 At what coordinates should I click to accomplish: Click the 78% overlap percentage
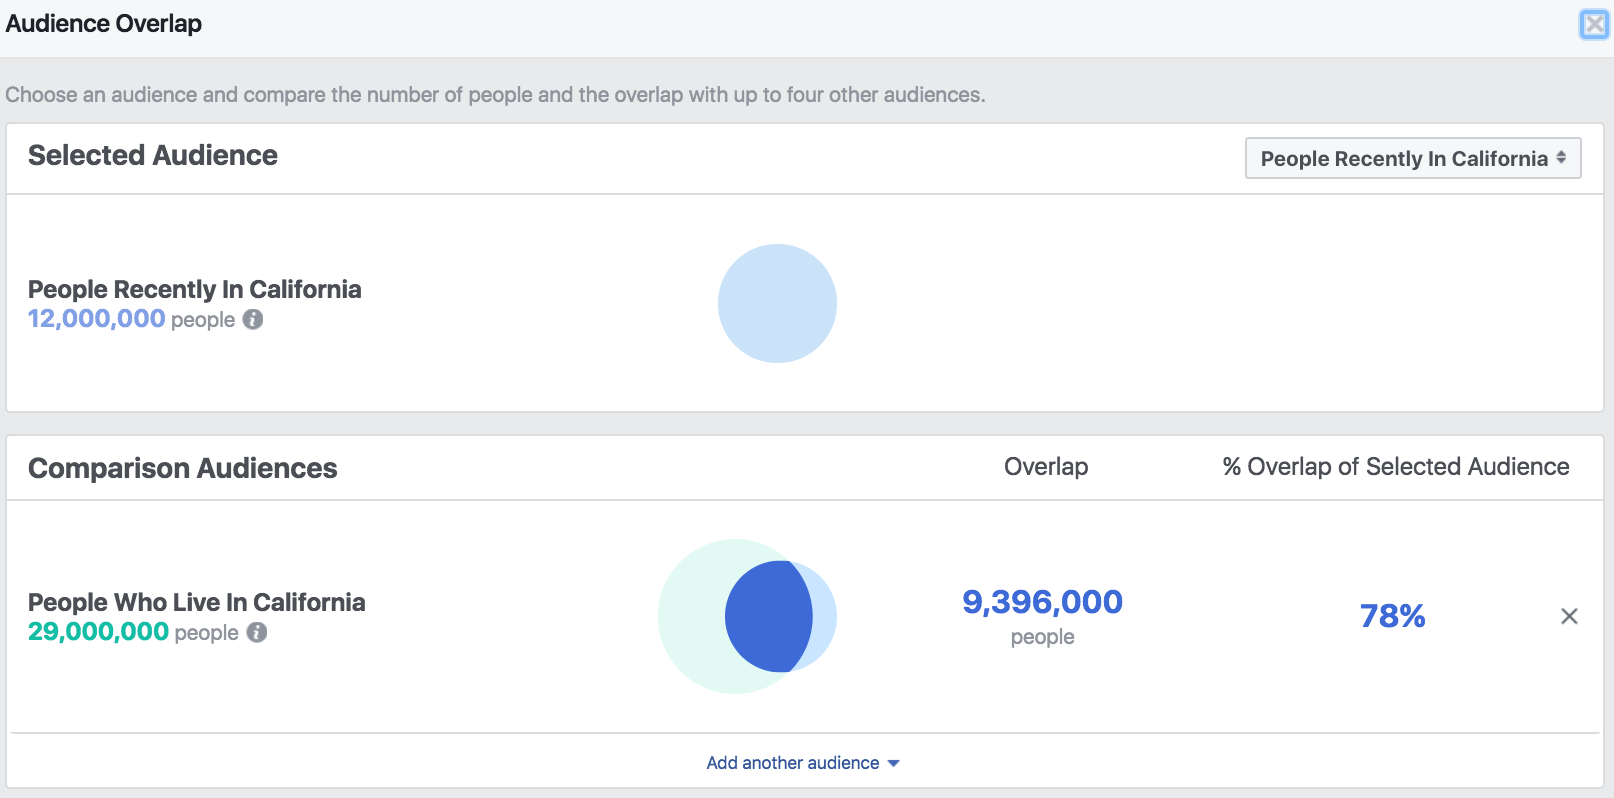1392,616
